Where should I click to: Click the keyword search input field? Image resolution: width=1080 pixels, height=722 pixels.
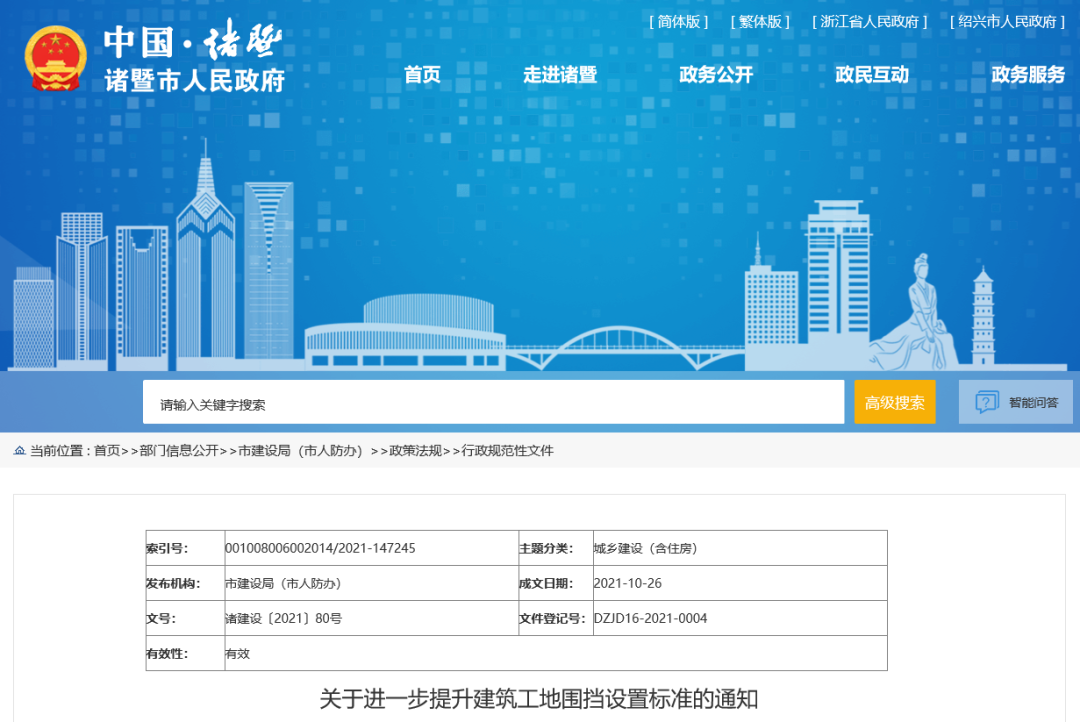click(493, 403)
